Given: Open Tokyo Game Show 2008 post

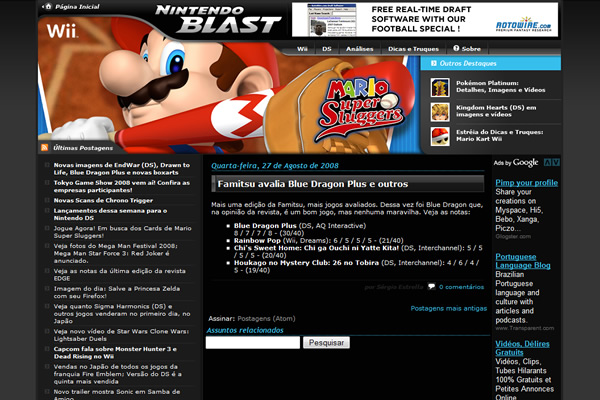Looking at the screenshot, I should 122,186.
